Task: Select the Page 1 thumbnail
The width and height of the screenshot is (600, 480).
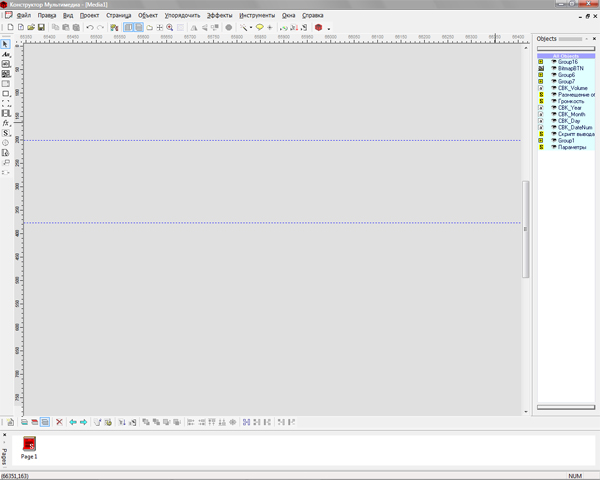Action: 29,447
